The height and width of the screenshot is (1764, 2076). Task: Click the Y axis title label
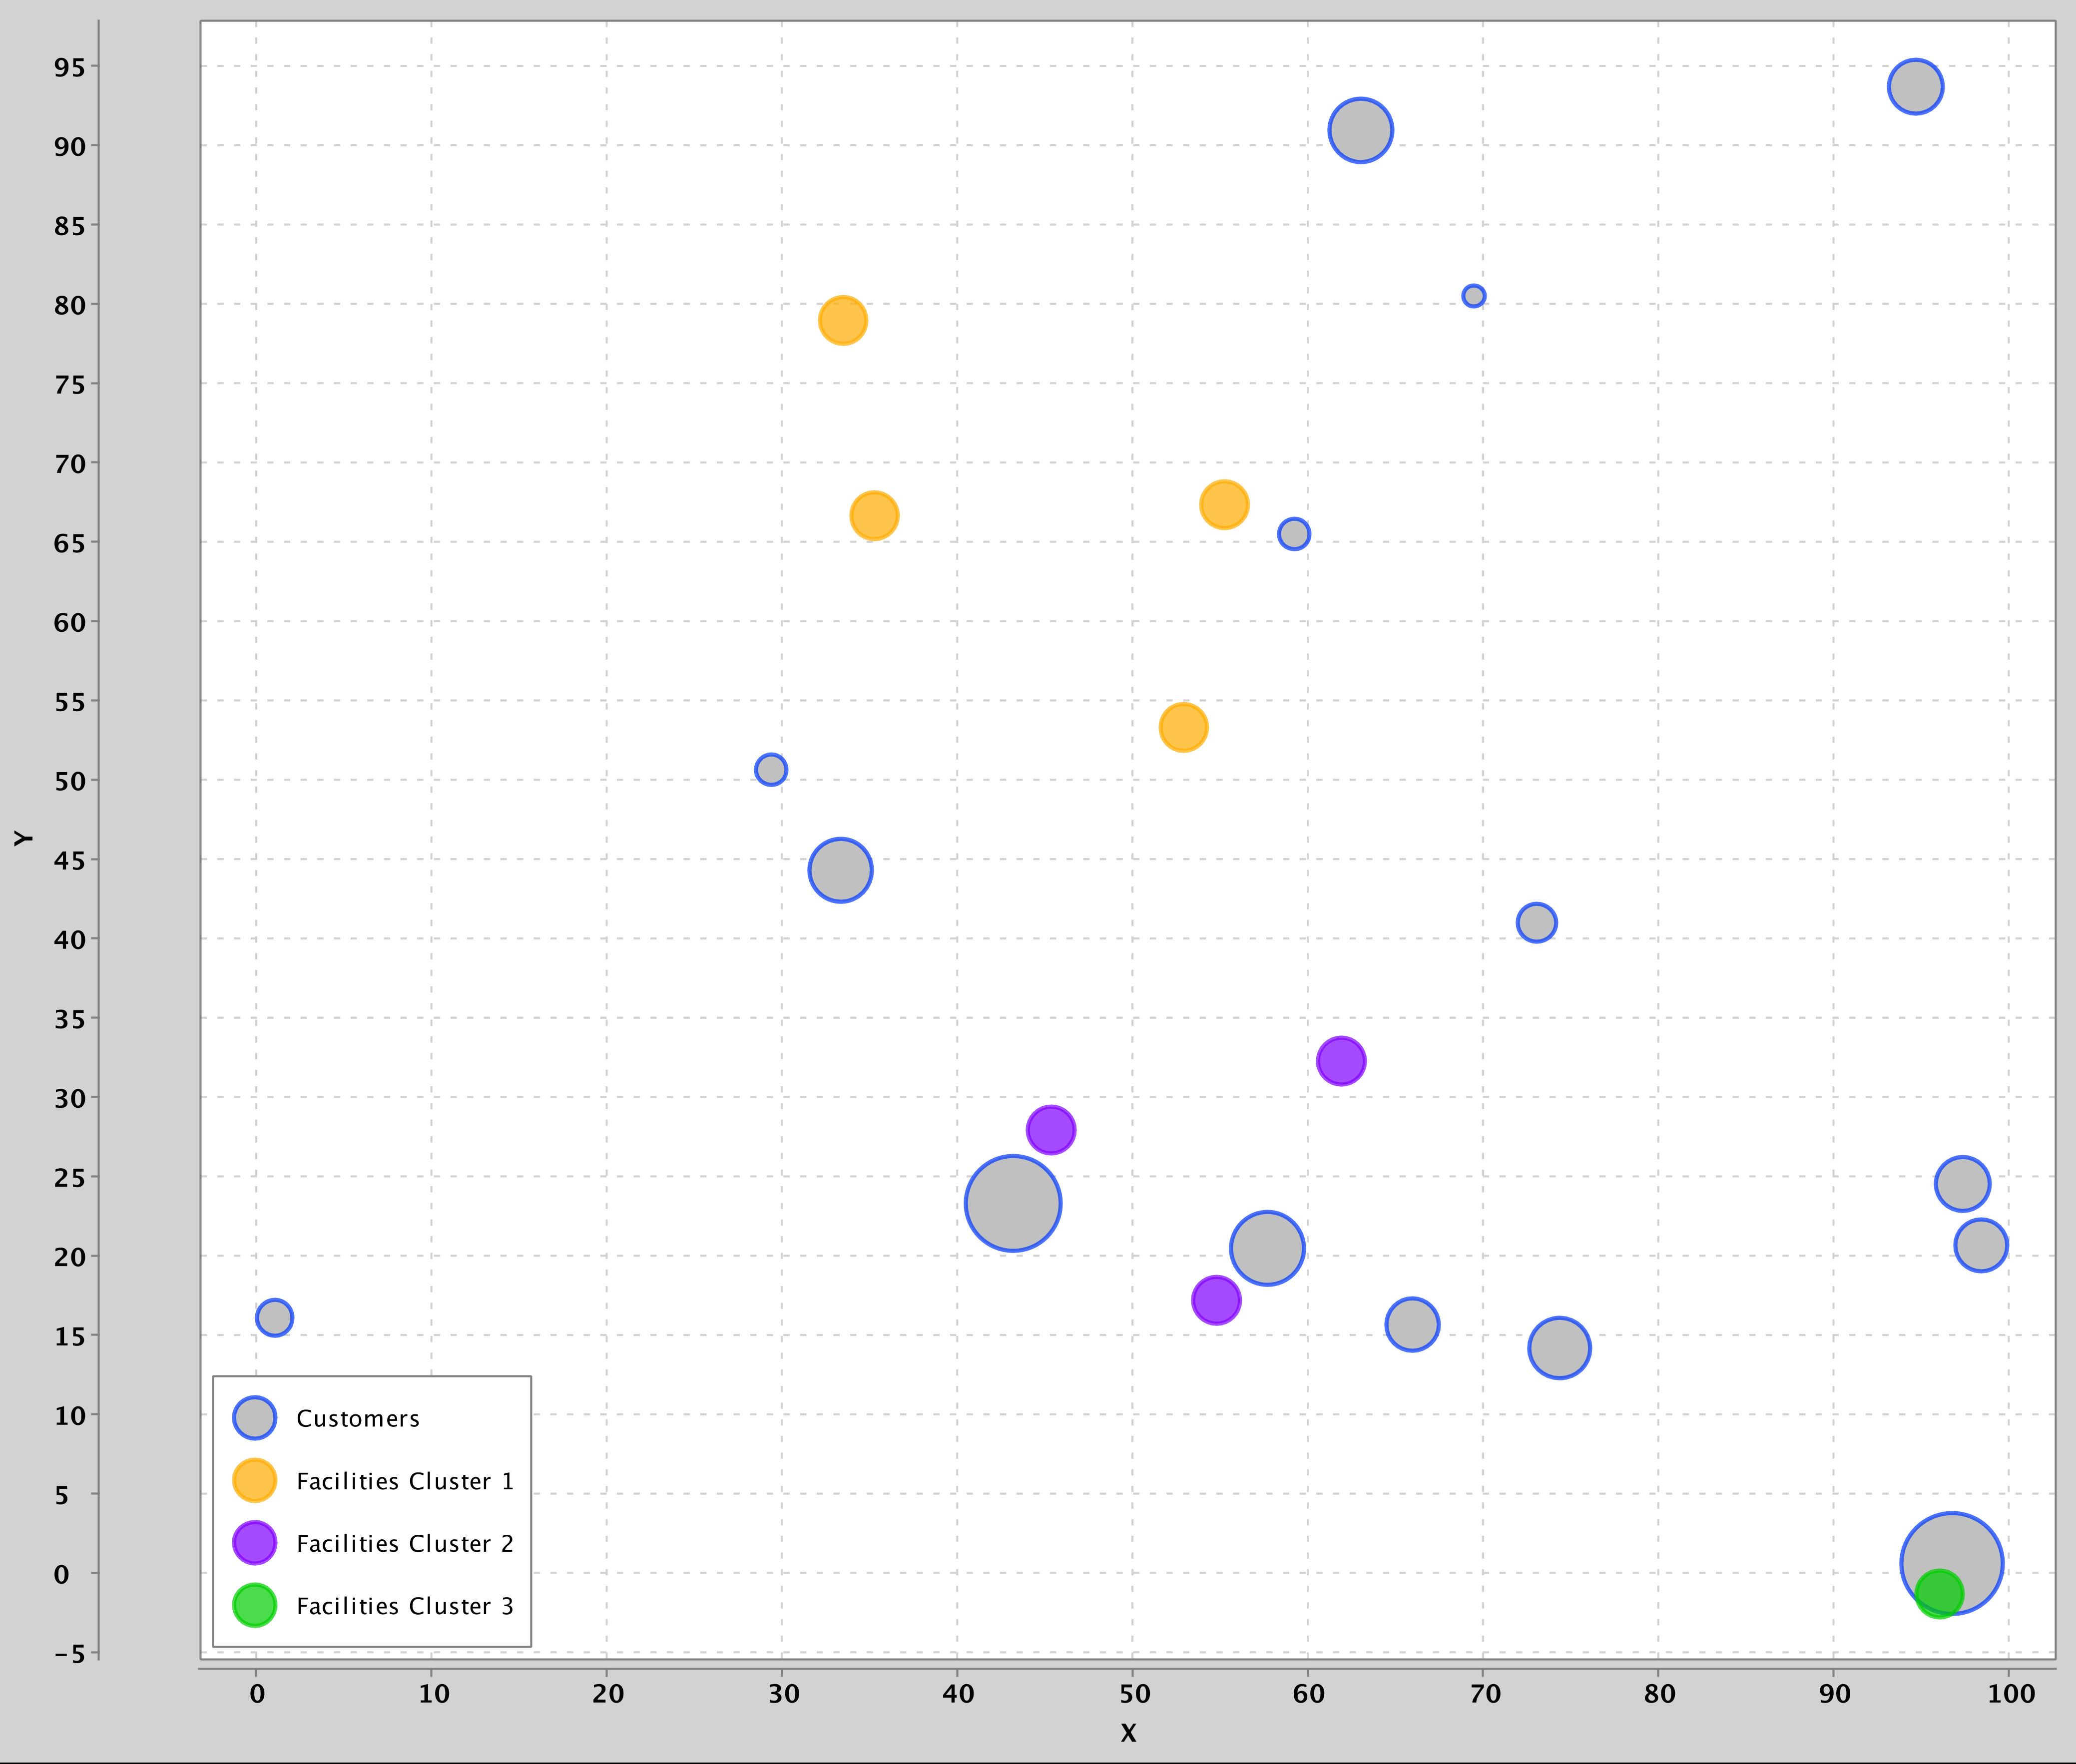pyautogui.click(x=24, y=838)
